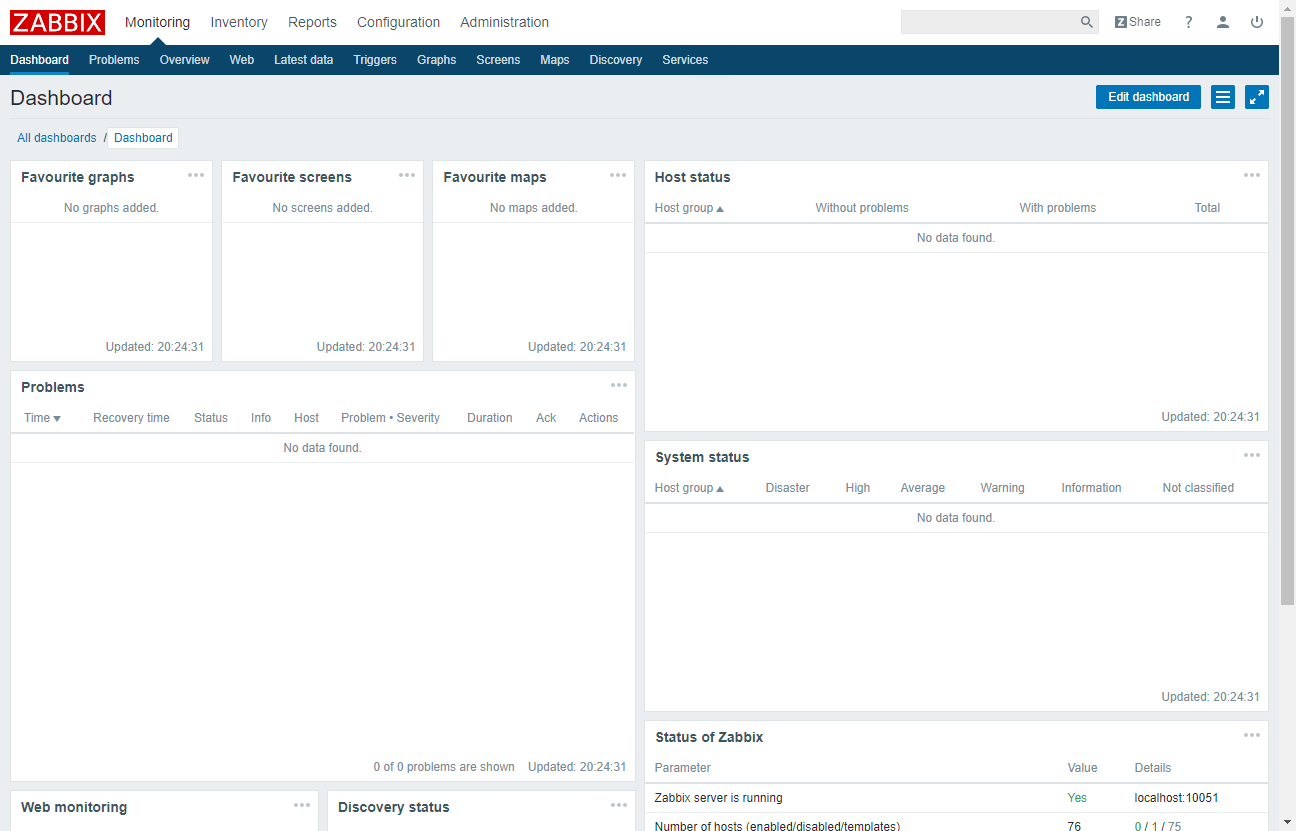Open the Inventory main menu
Image resolution: width=1296 pixels, height=831 pixels.
click(239, 22)
